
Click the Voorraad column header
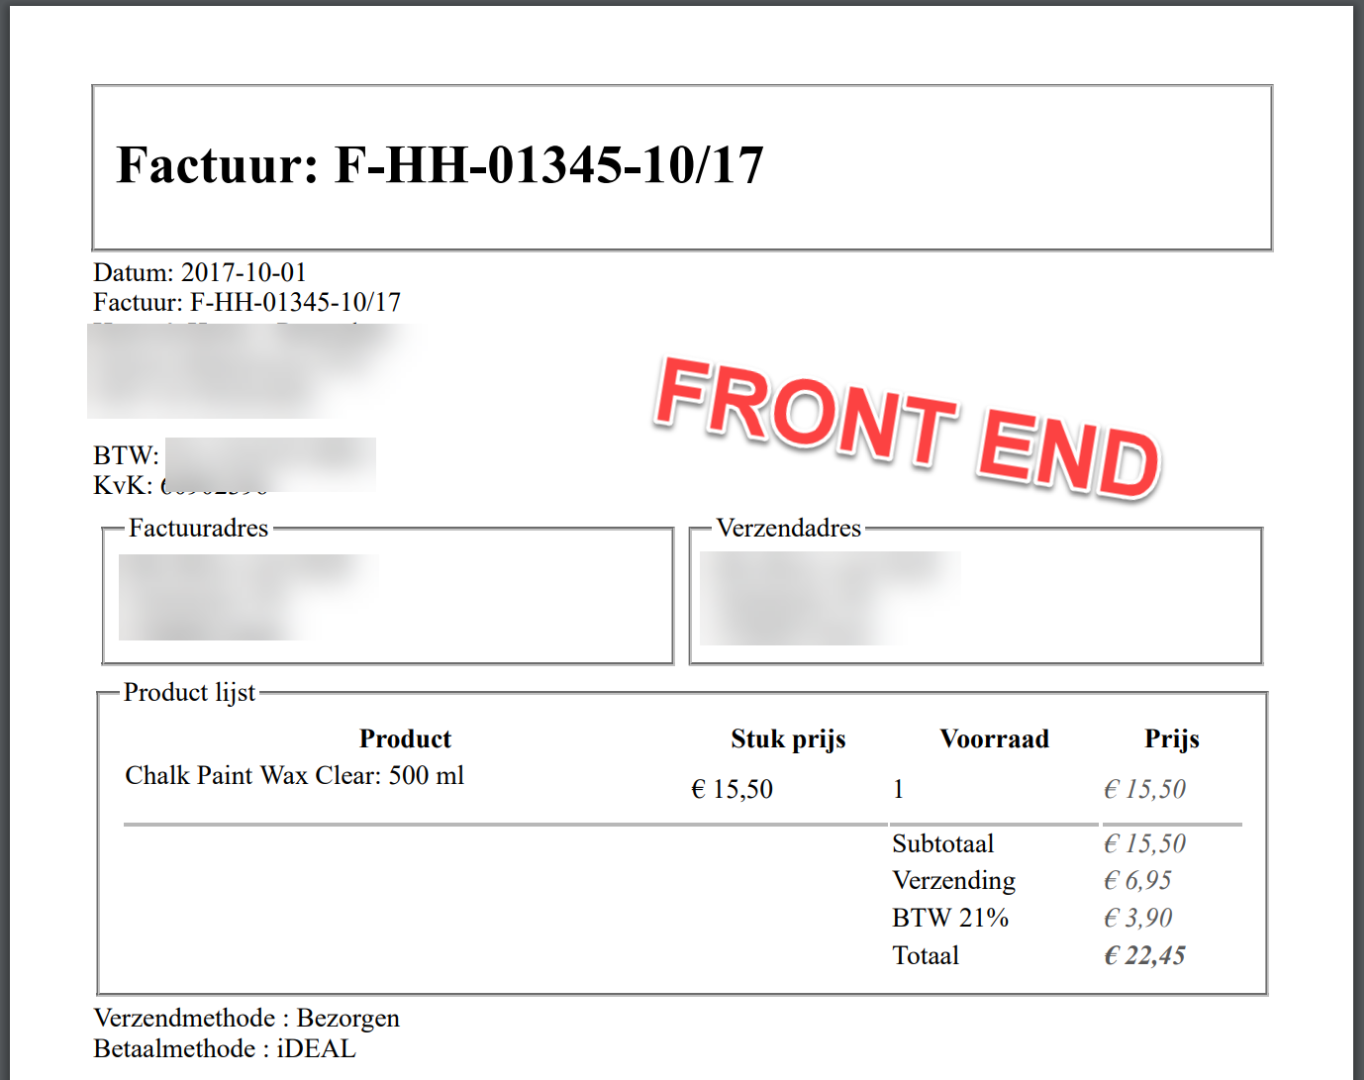[994, 739]
